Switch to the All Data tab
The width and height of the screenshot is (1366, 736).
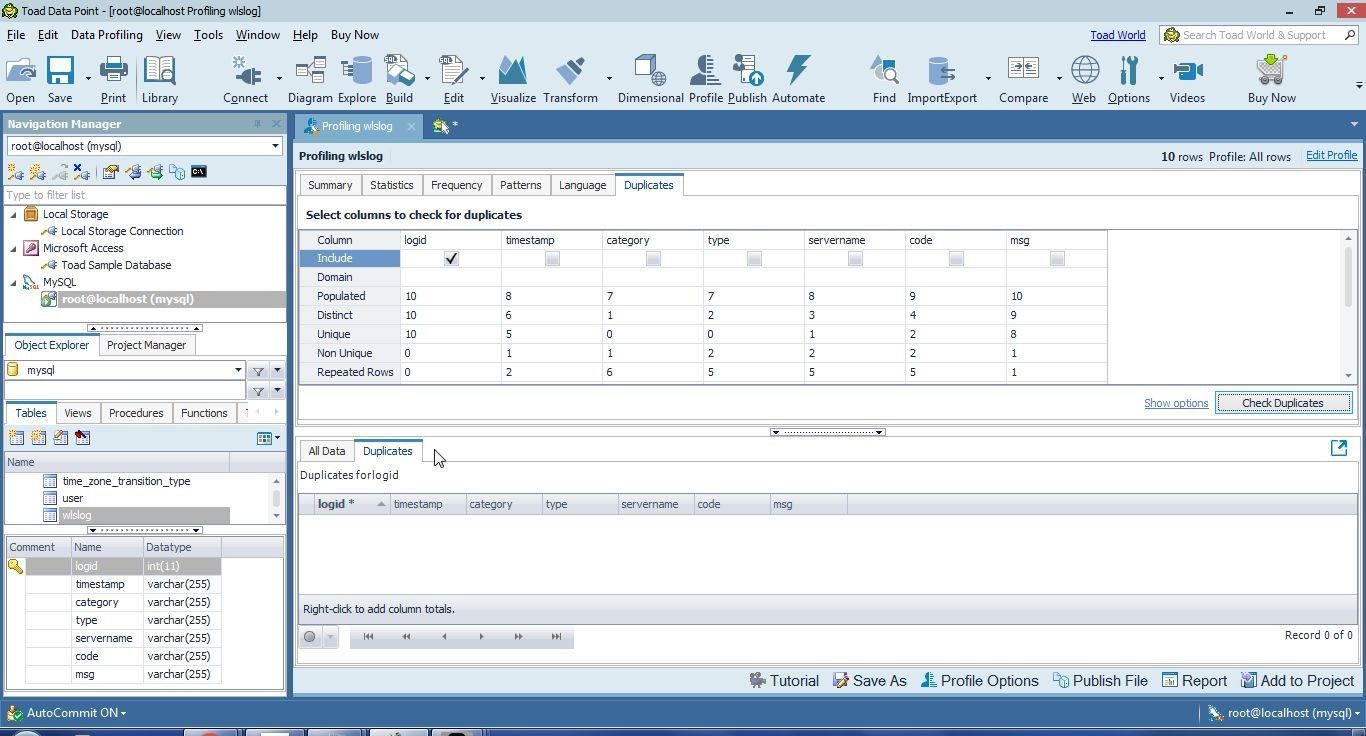coord(327,451)
